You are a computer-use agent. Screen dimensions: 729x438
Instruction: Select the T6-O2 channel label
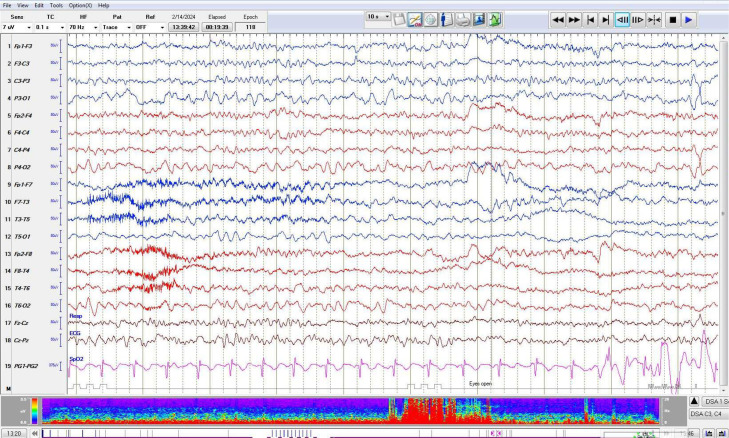[x=22, y=305]
